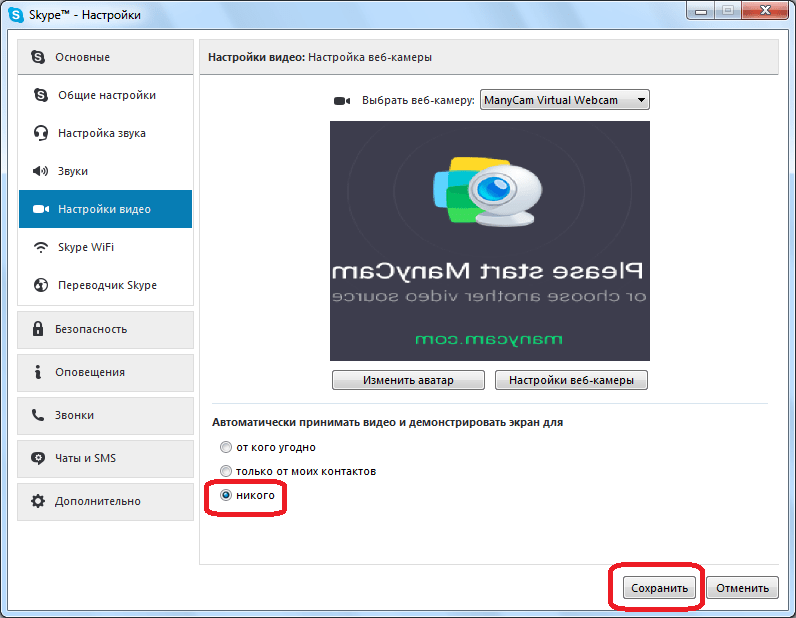Image resolution: width=796 pixels, height=618 pixels.
Task: Click the Настройки веб-камеры button
Action: point(571,380)
